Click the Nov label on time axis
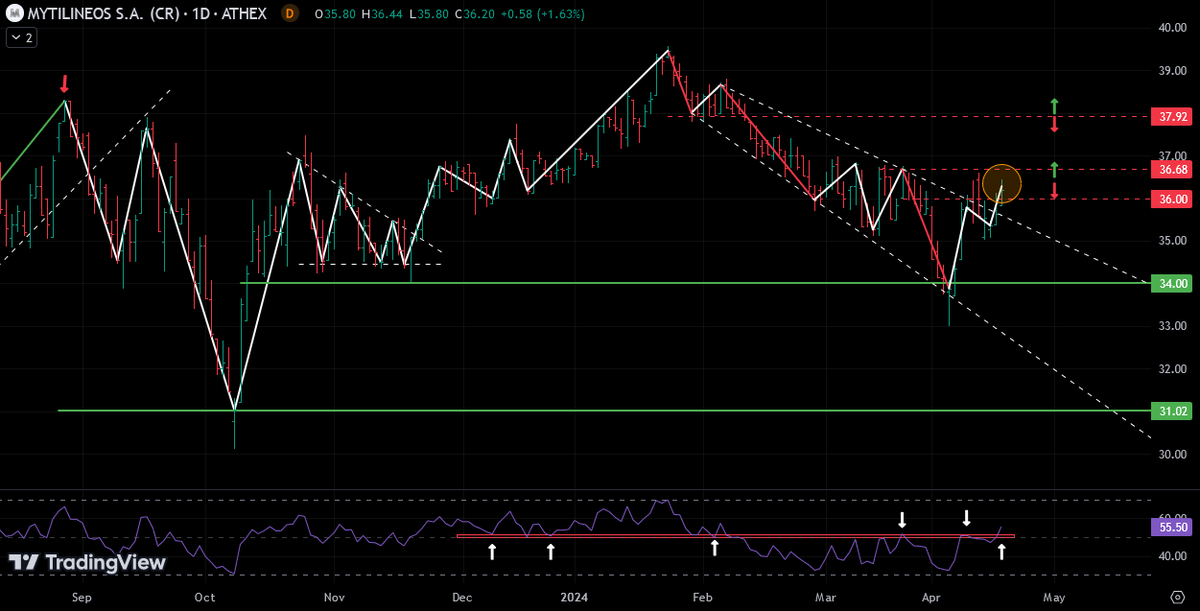1200x611 pixels. click(x=334, y=597)
